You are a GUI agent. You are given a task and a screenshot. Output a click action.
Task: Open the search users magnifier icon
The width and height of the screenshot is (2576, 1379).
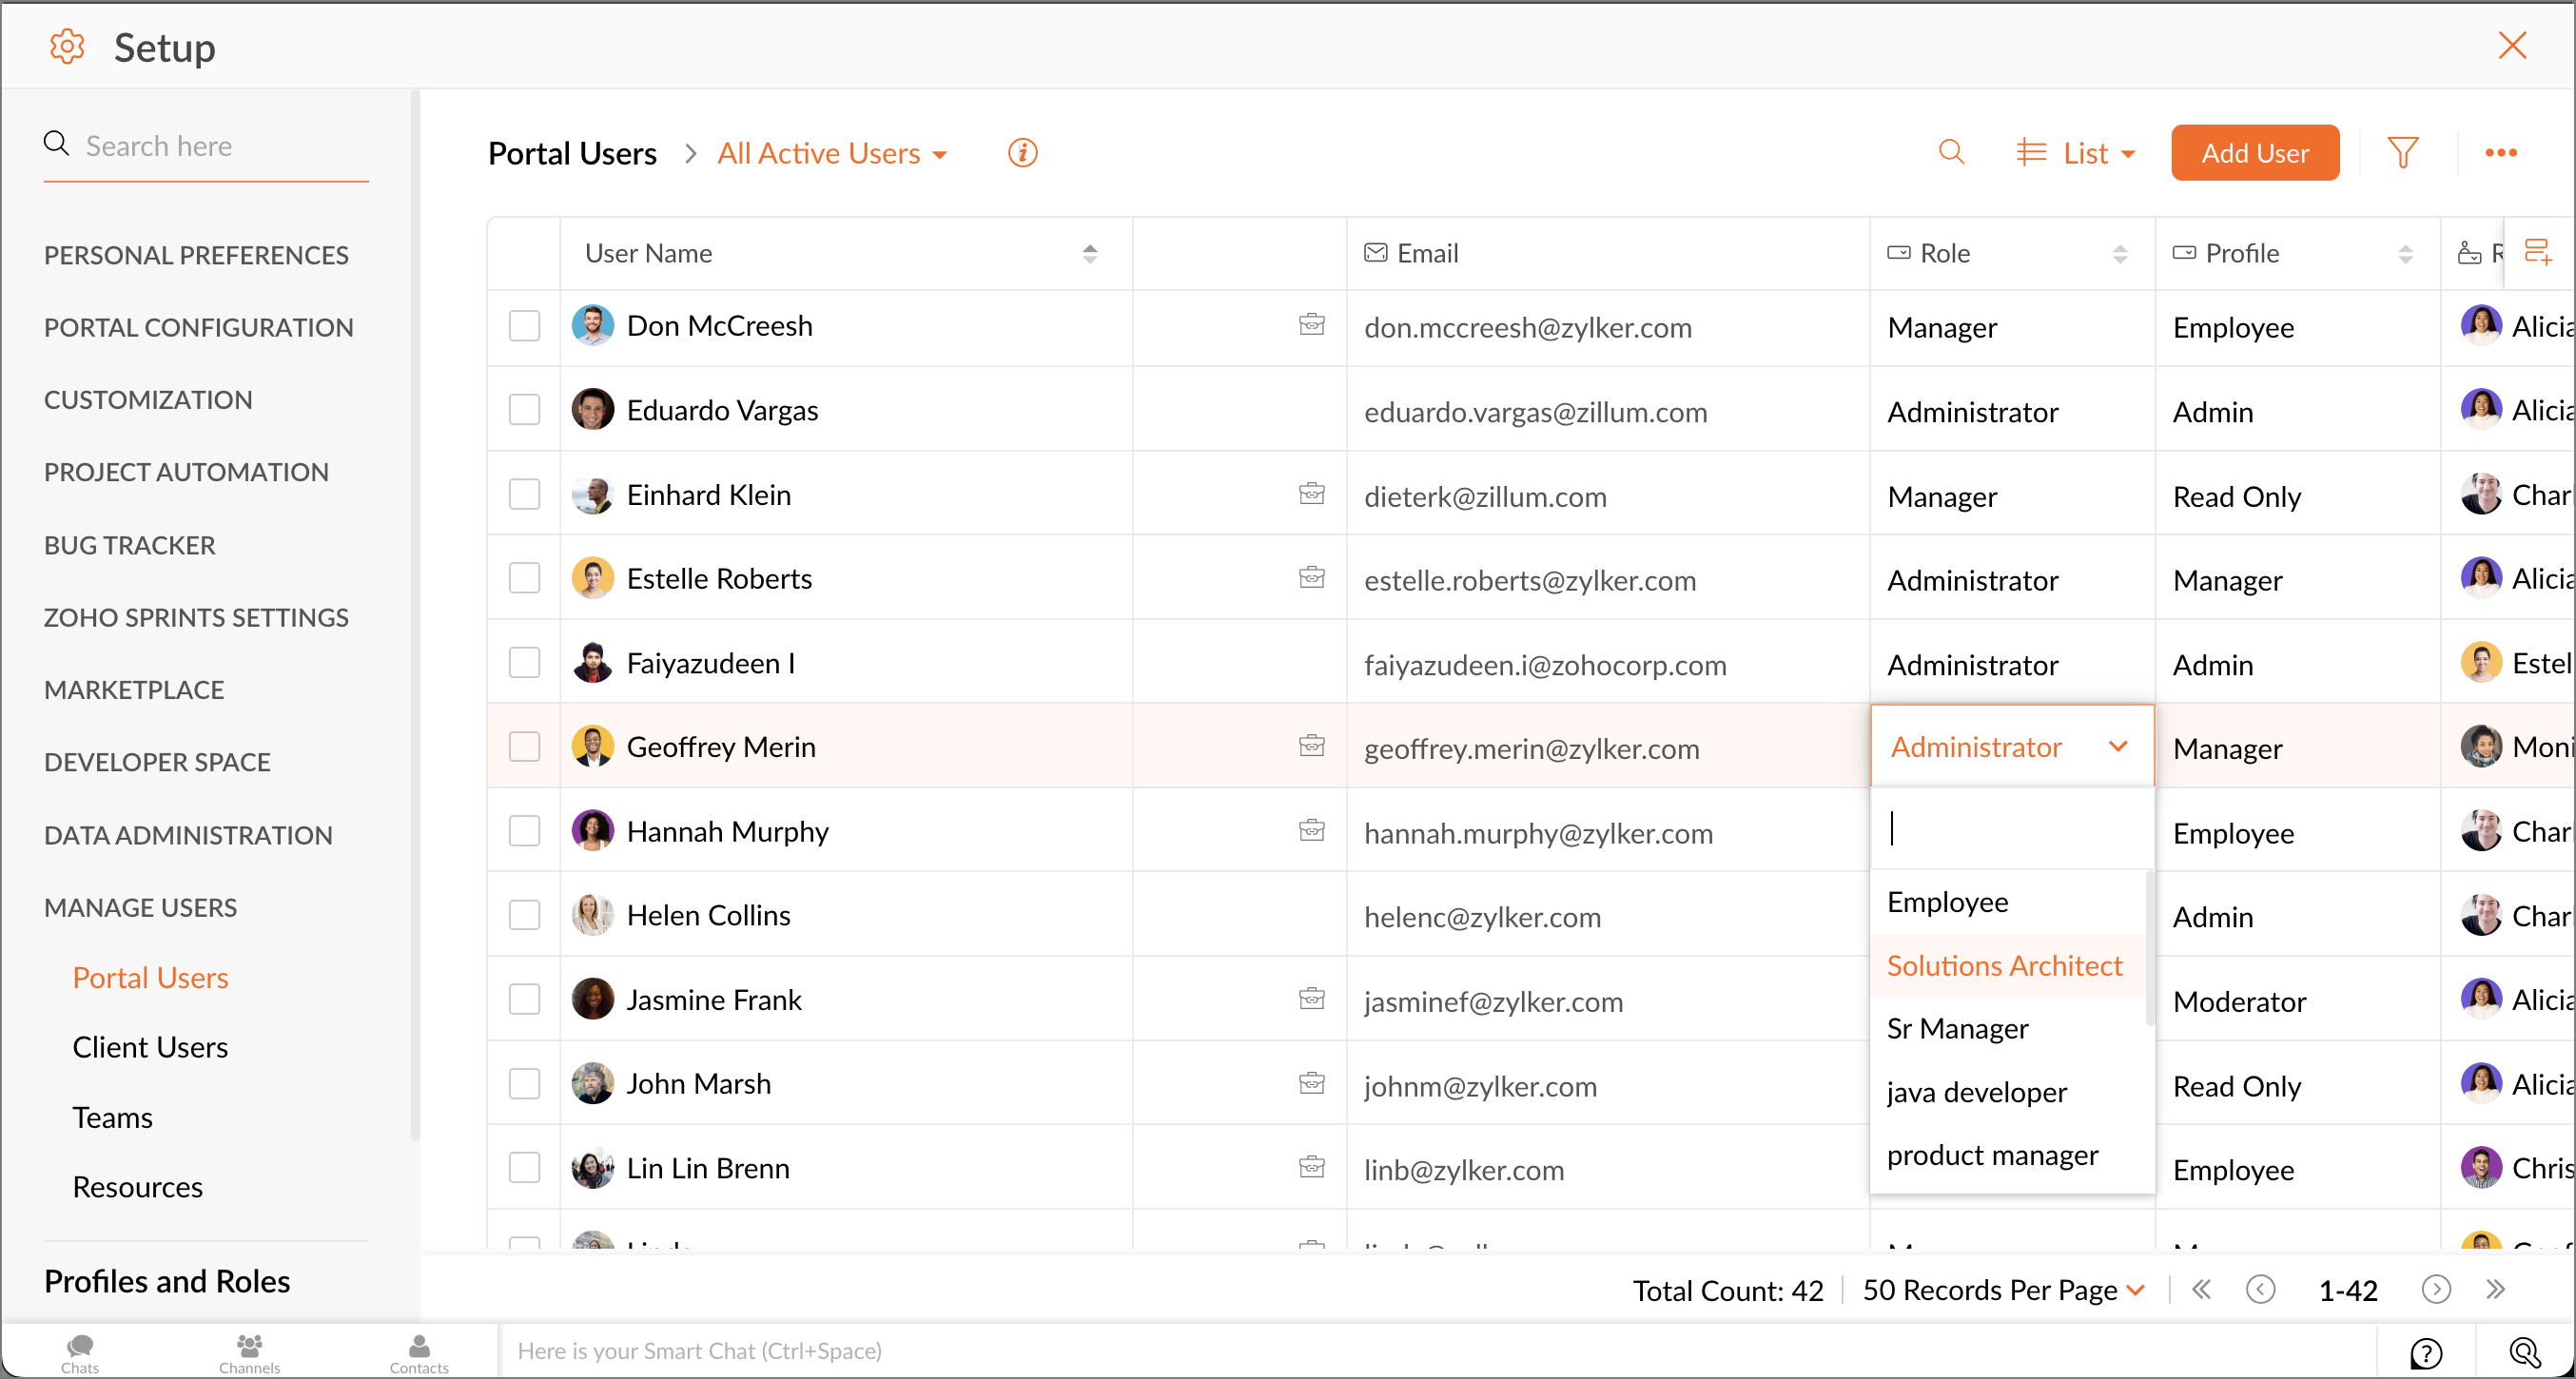[1951, 152]
